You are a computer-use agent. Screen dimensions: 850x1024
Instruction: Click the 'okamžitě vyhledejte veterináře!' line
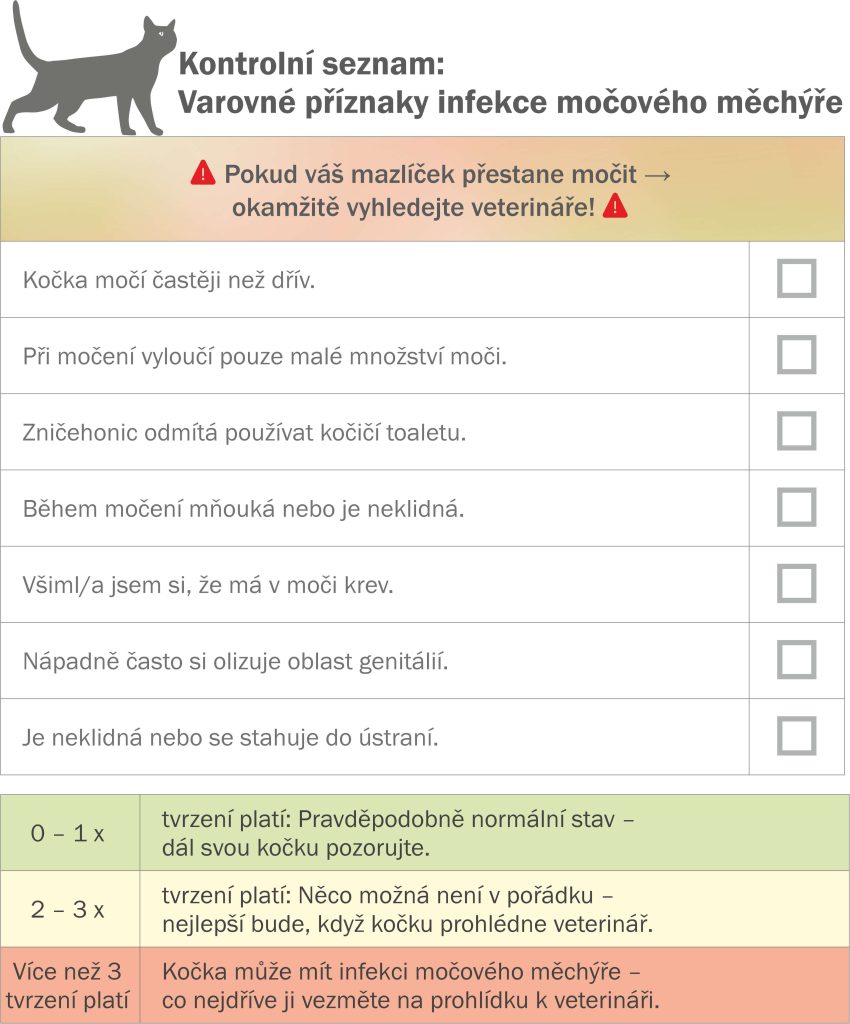[414, 208]
